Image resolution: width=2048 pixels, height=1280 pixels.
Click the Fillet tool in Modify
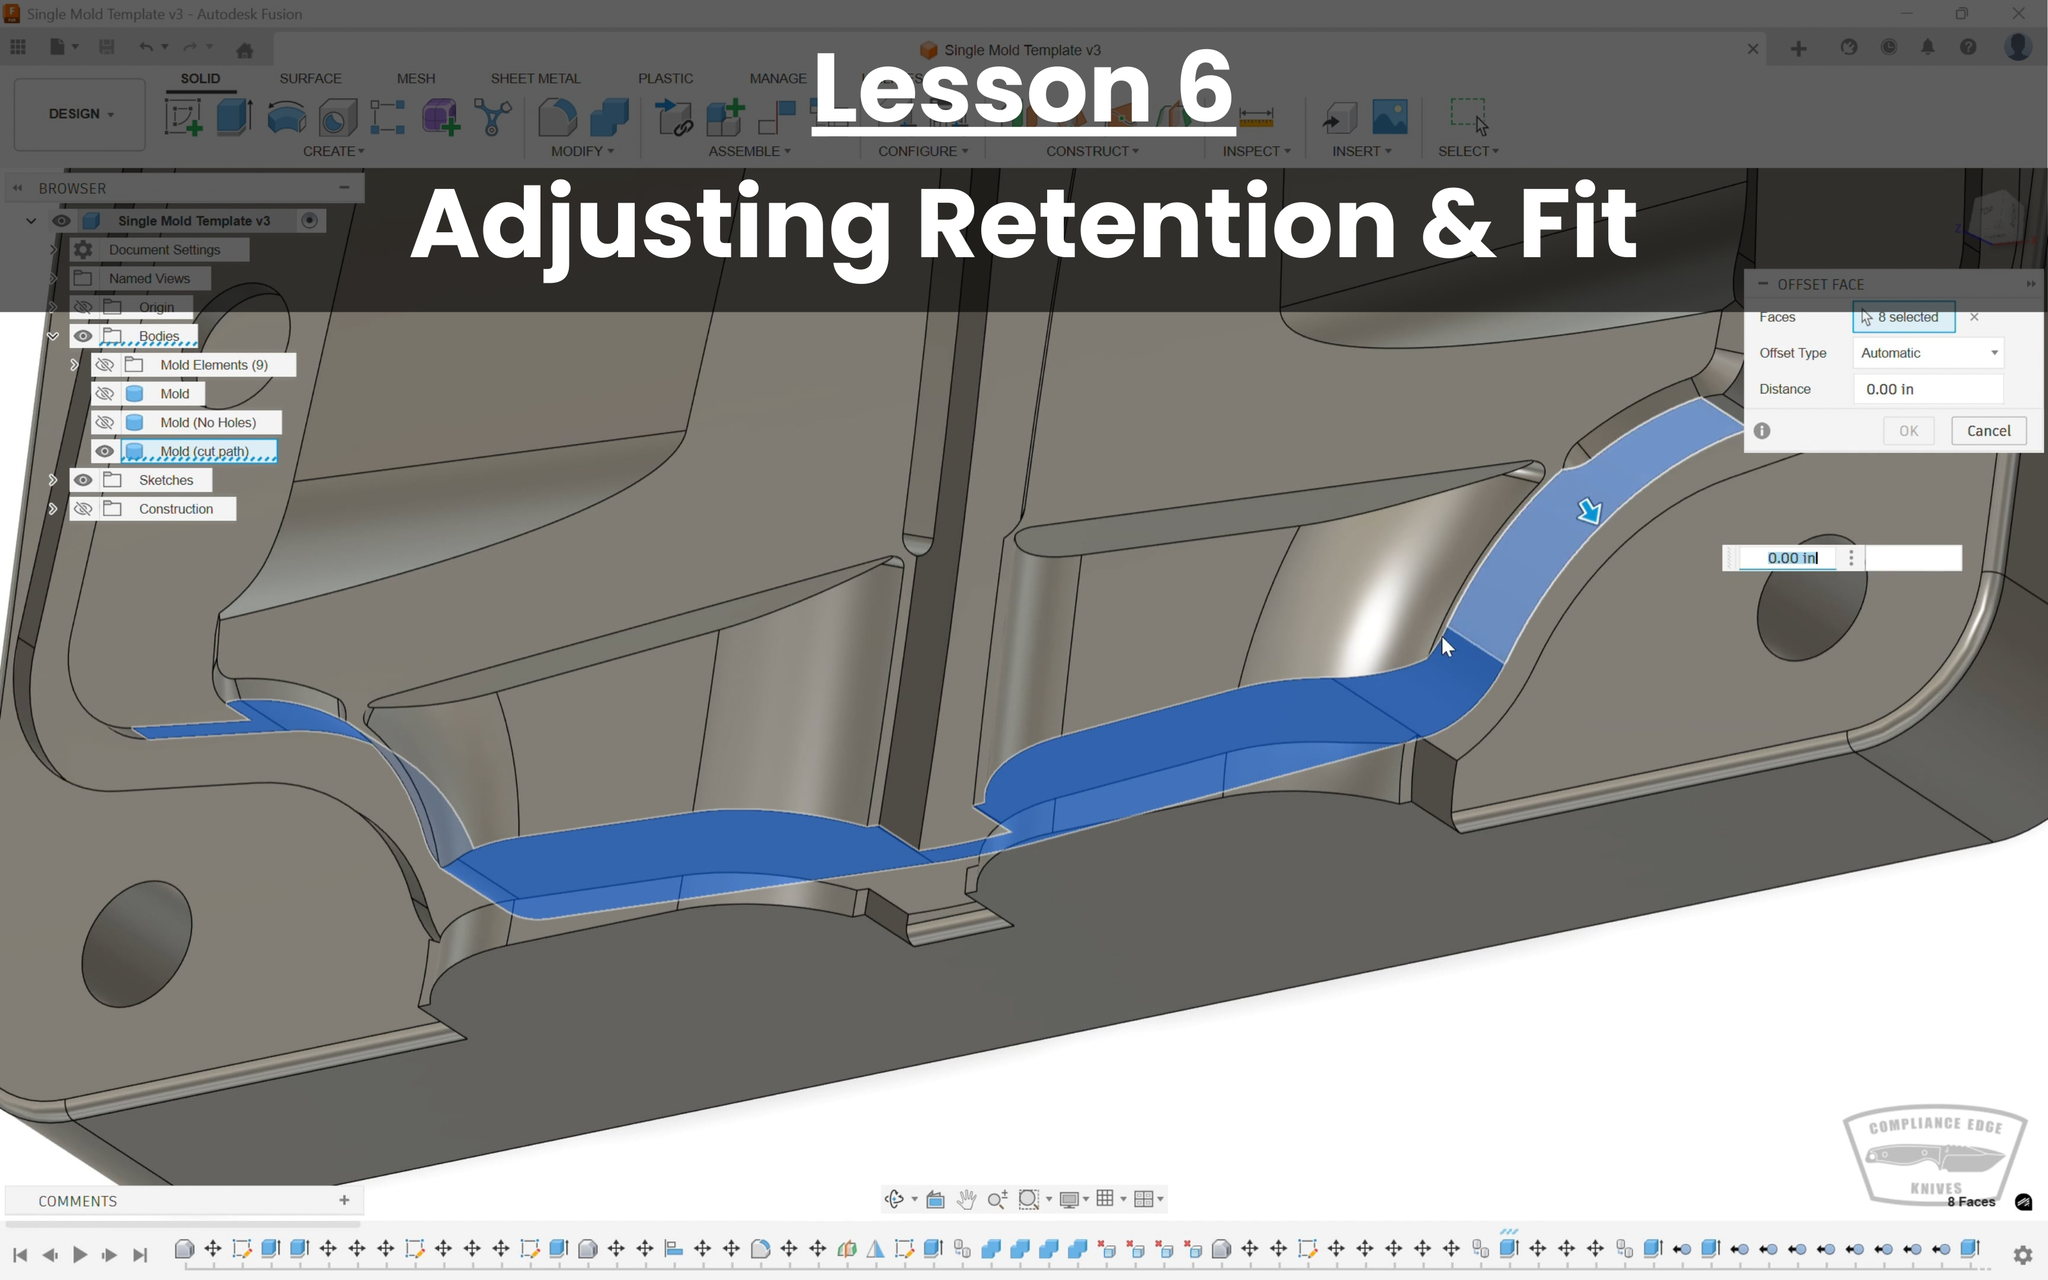coord(557,117)
